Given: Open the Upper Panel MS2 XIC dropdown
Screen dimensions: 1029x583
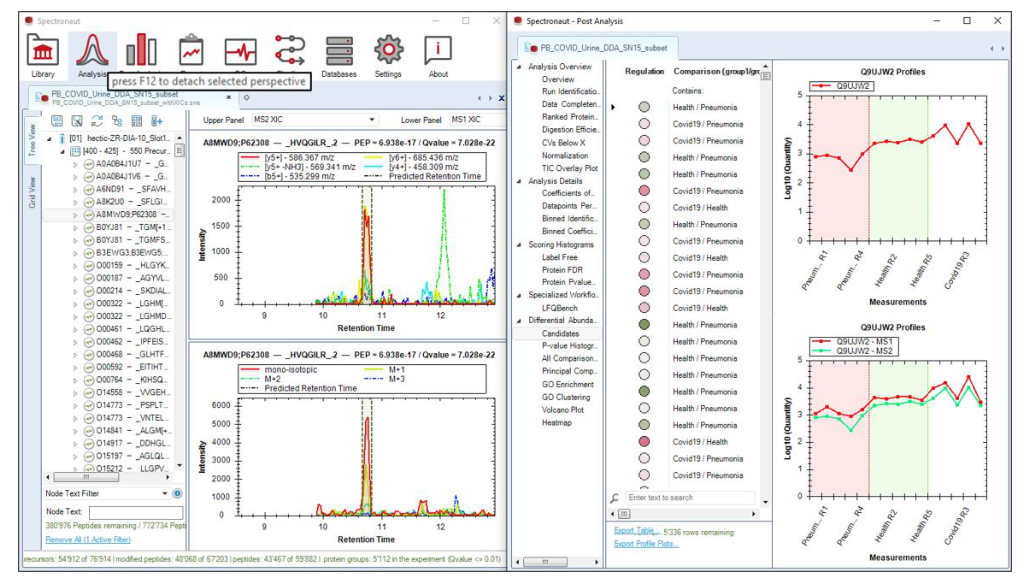Looking at the screenshot, I should point(315,119).
